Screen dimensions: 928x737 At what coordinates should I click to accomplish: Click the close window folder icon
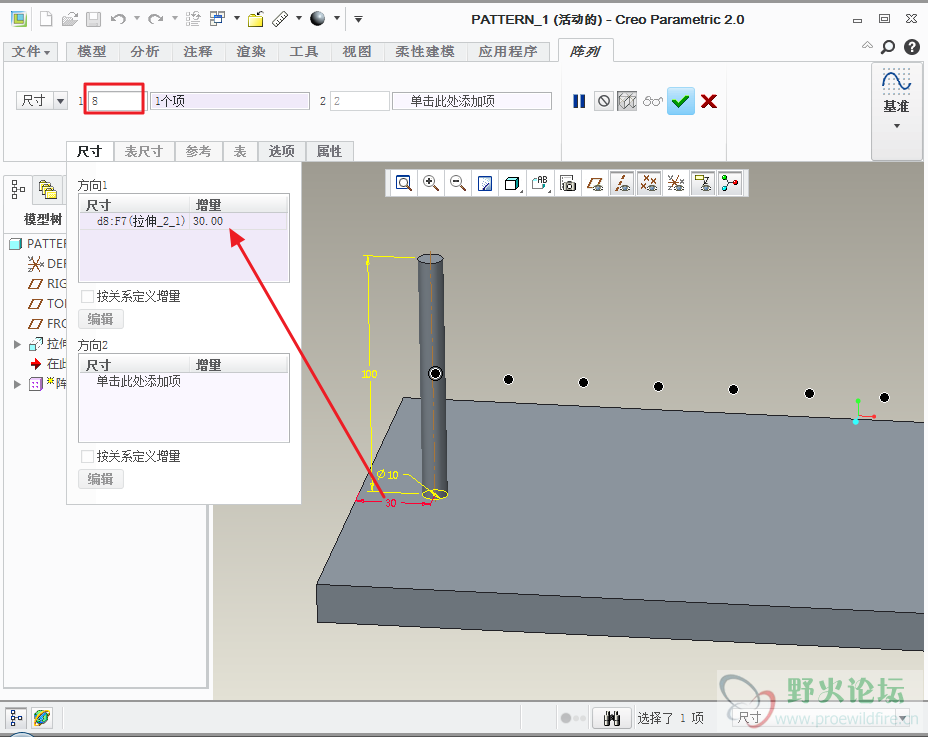pyautogui.click(x=256, y=19)
